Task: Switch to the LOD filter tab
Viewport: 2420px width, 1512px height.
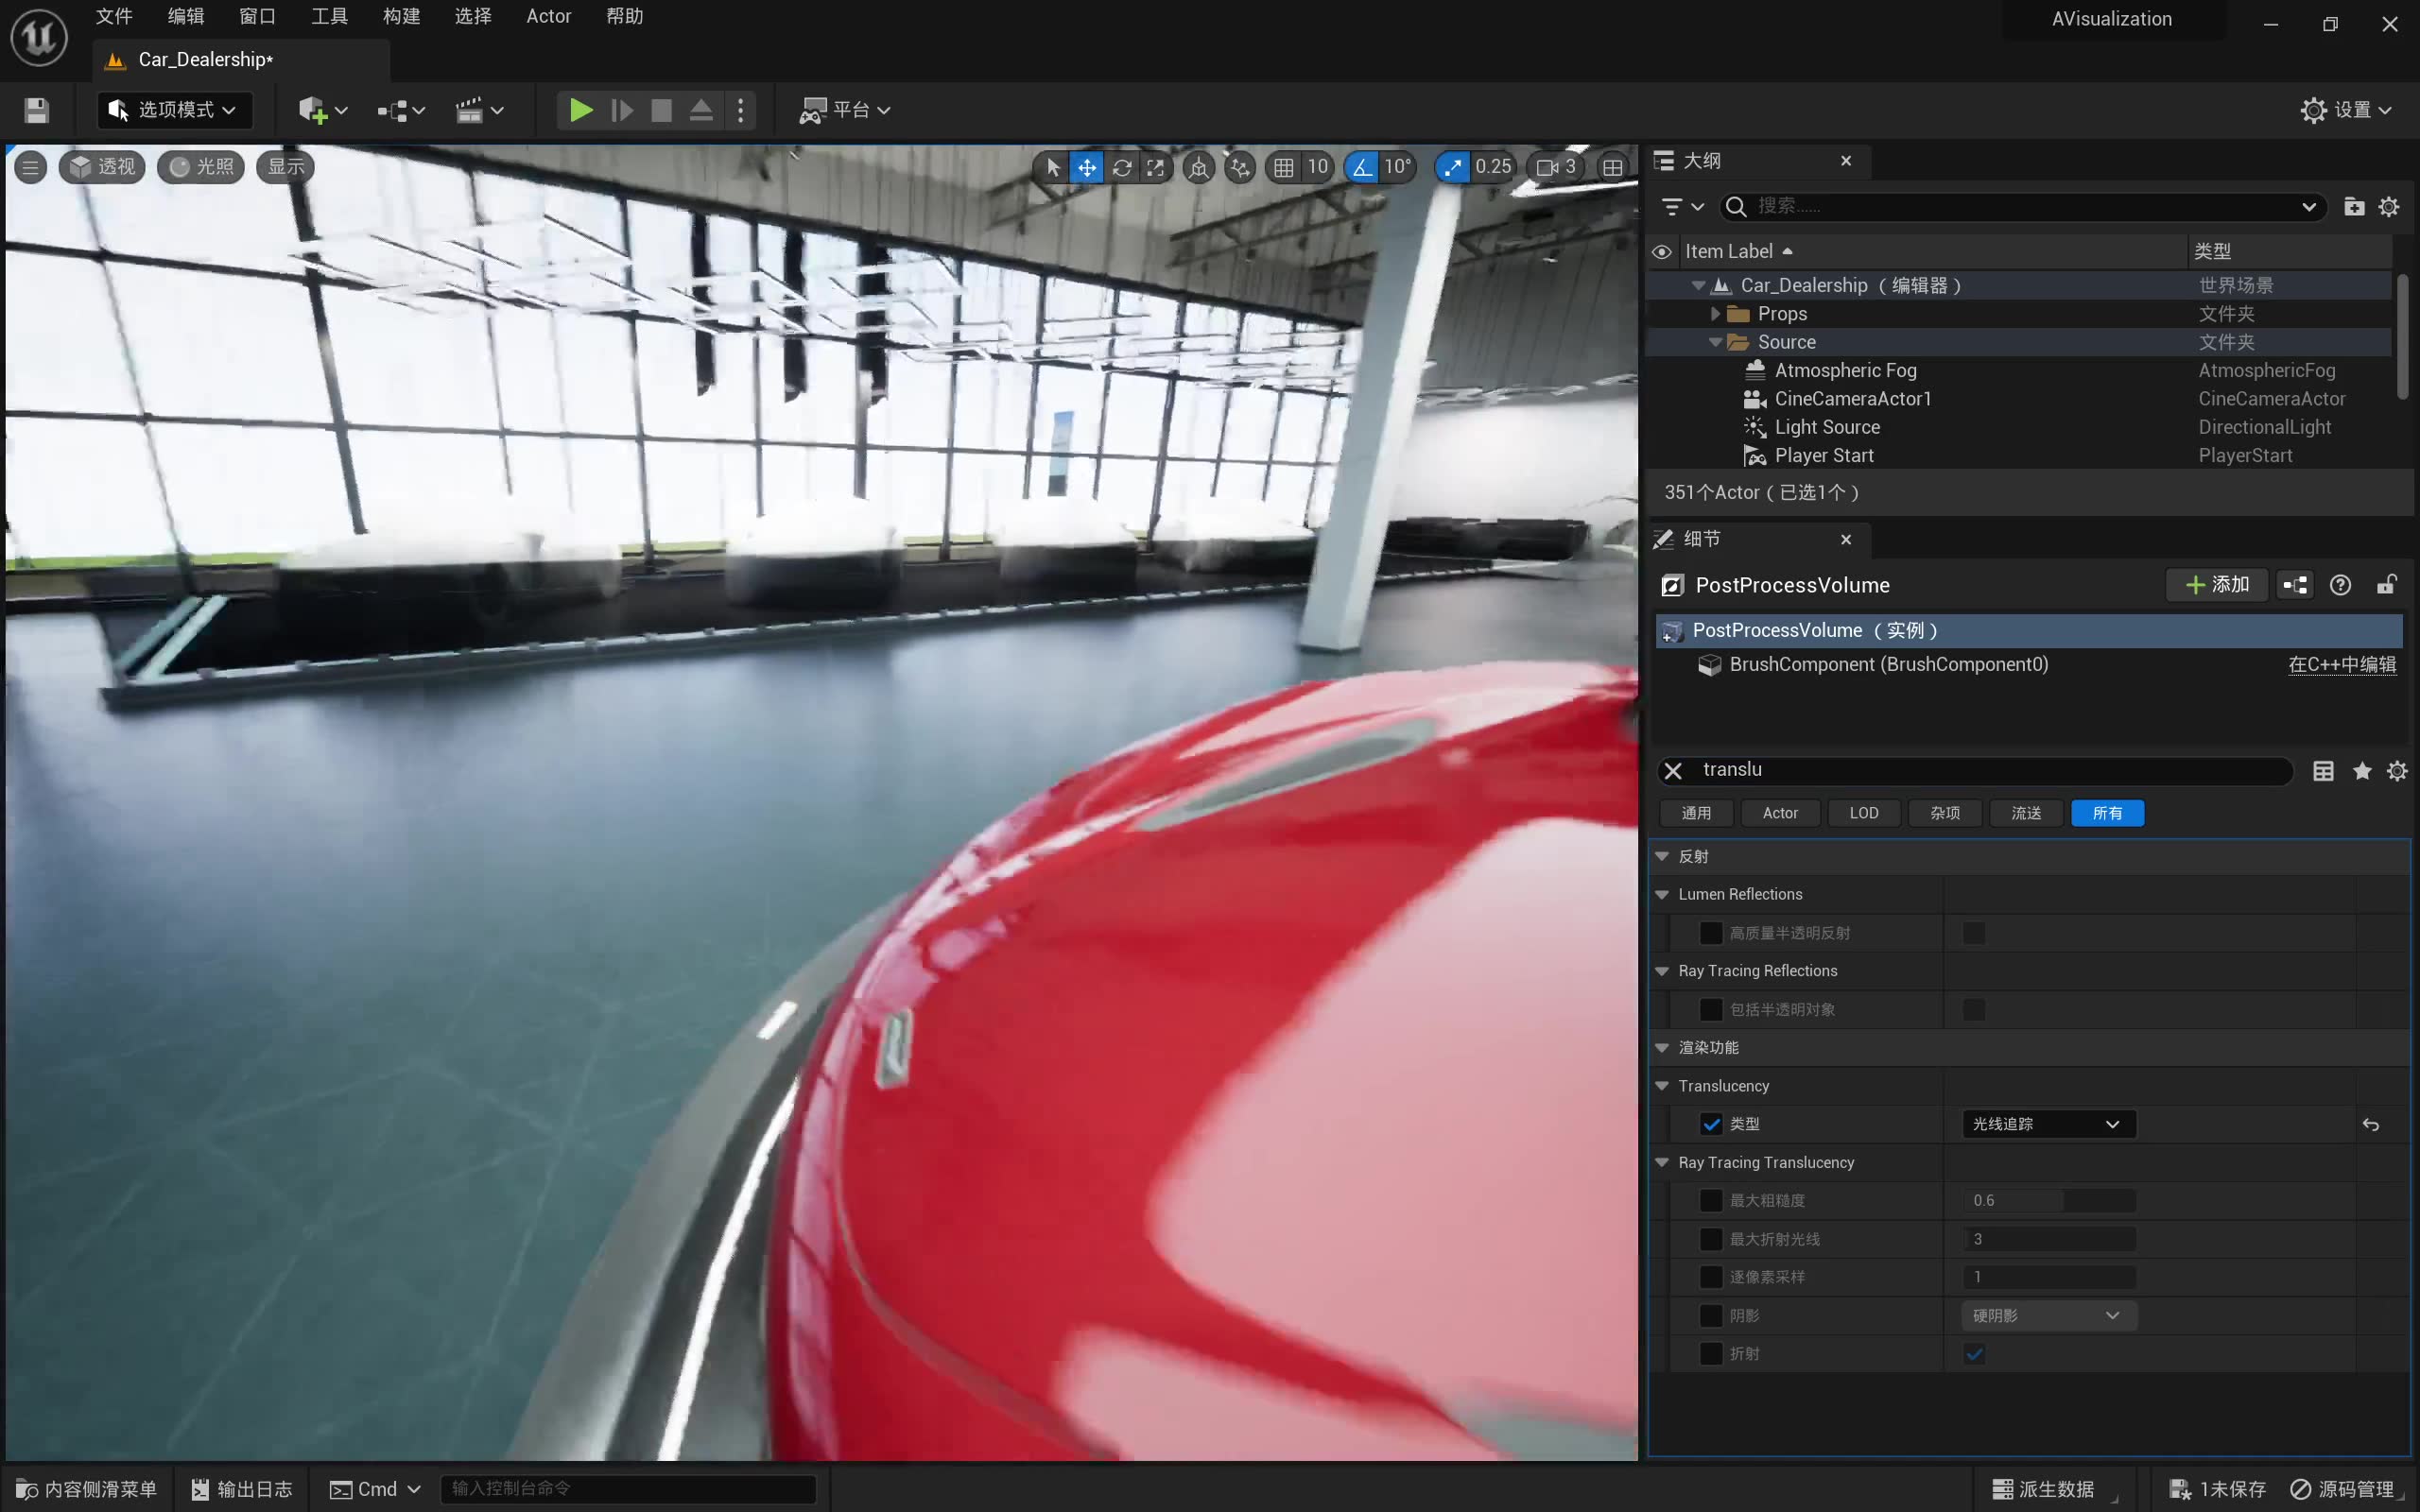Action: tap(1863, 813)
